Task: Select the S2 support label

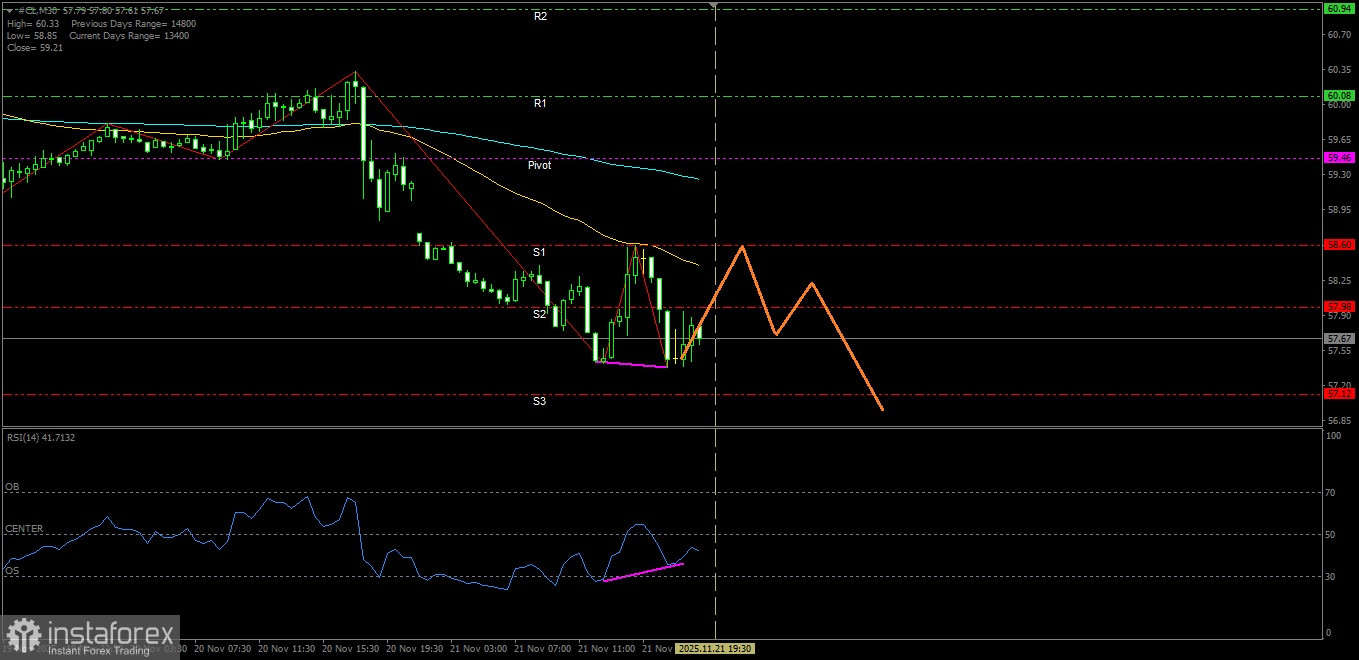Action: (539, 314)
